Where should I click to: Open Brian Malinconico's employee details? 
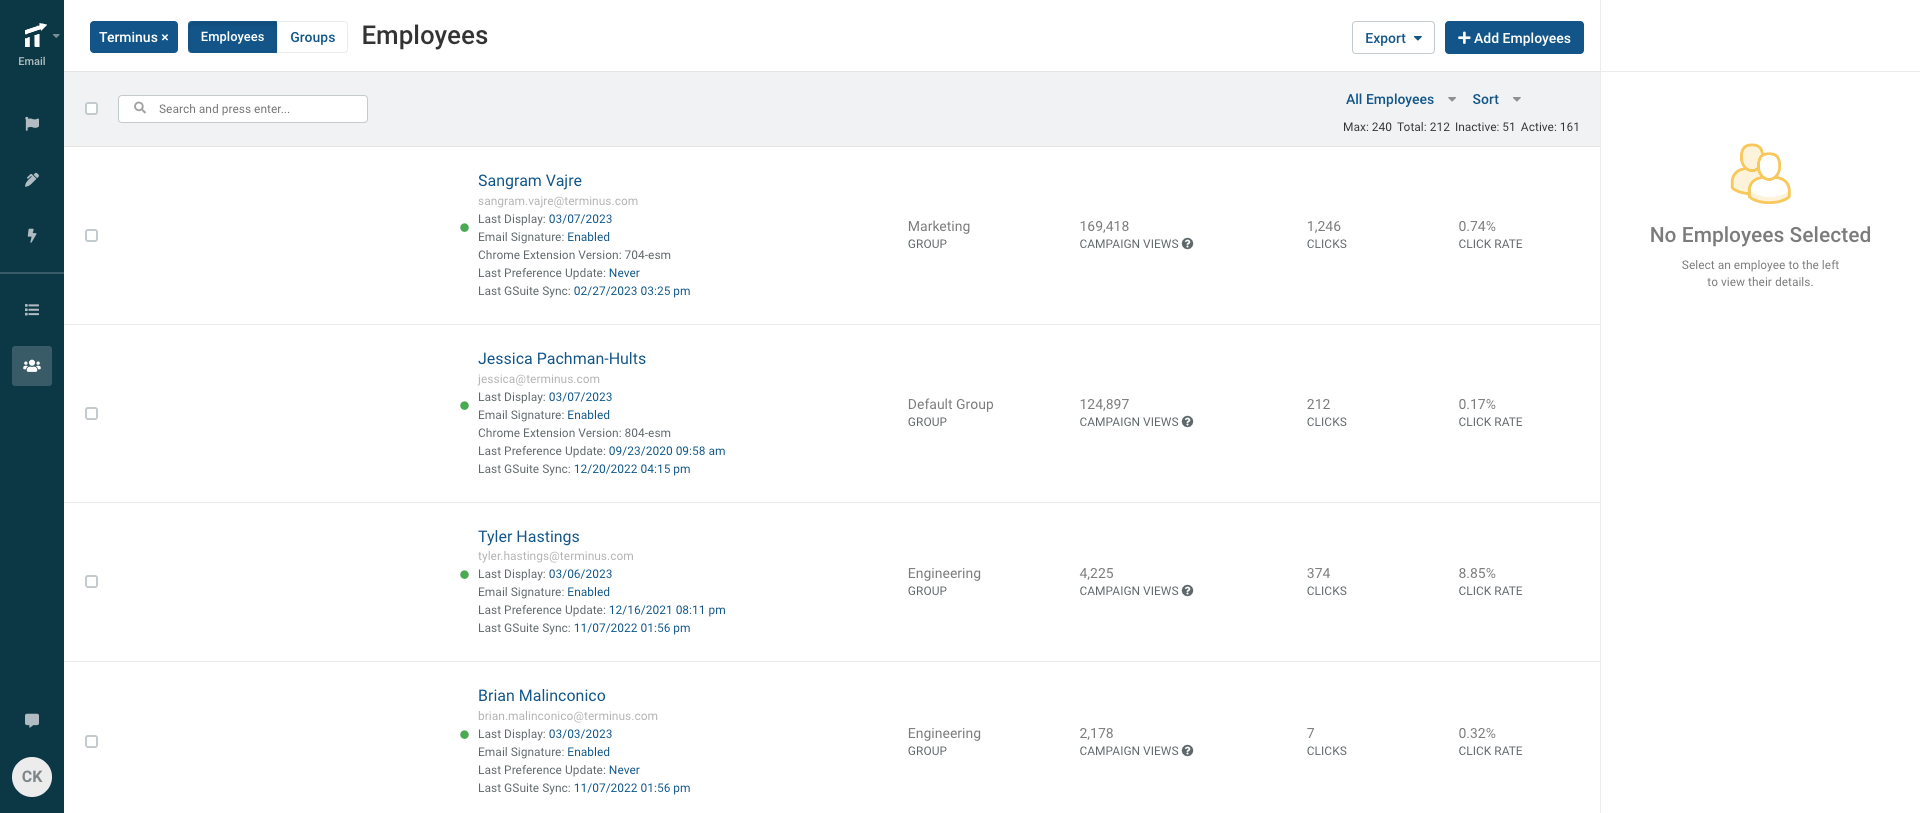542,696
